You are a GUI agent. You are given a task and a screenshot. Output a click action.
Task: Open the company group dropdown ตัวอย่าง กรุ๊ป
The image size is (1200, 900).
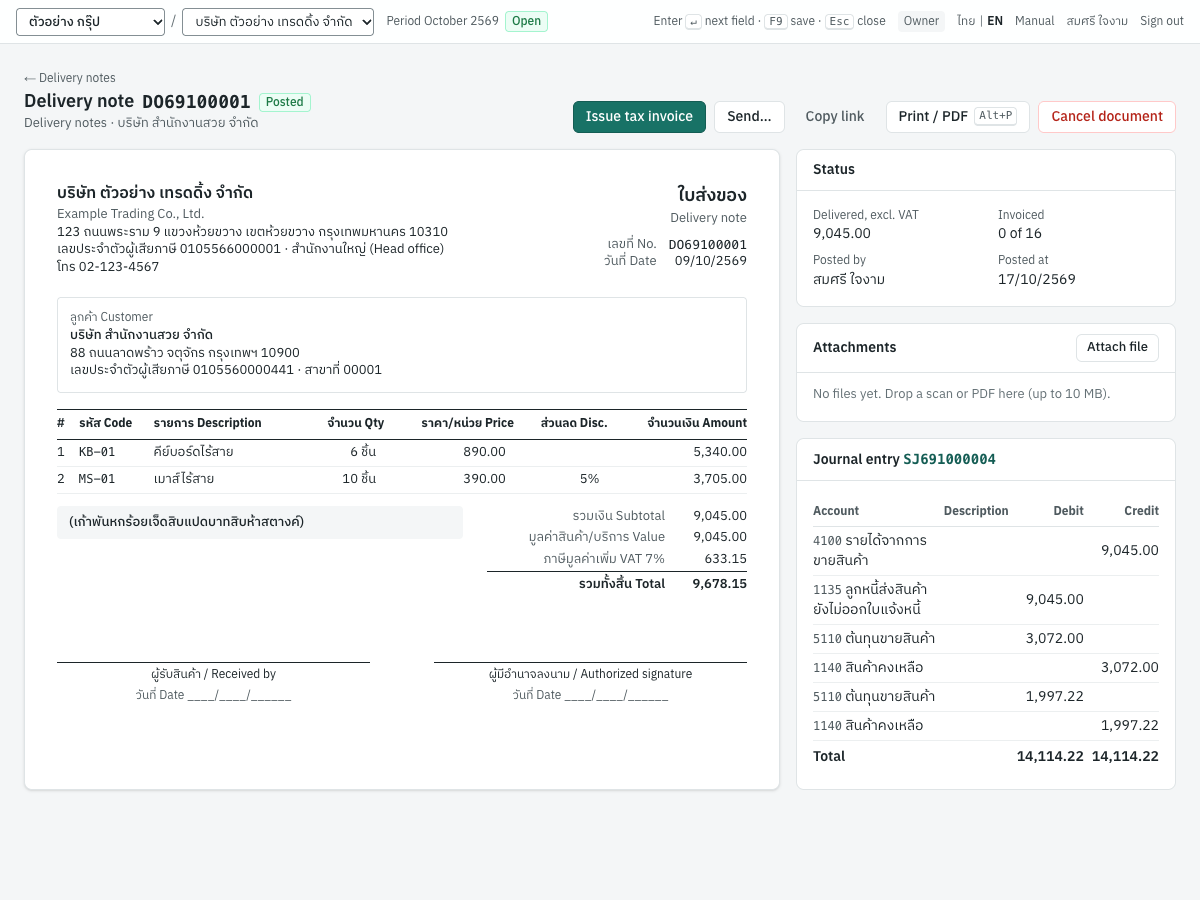point(90,21)
